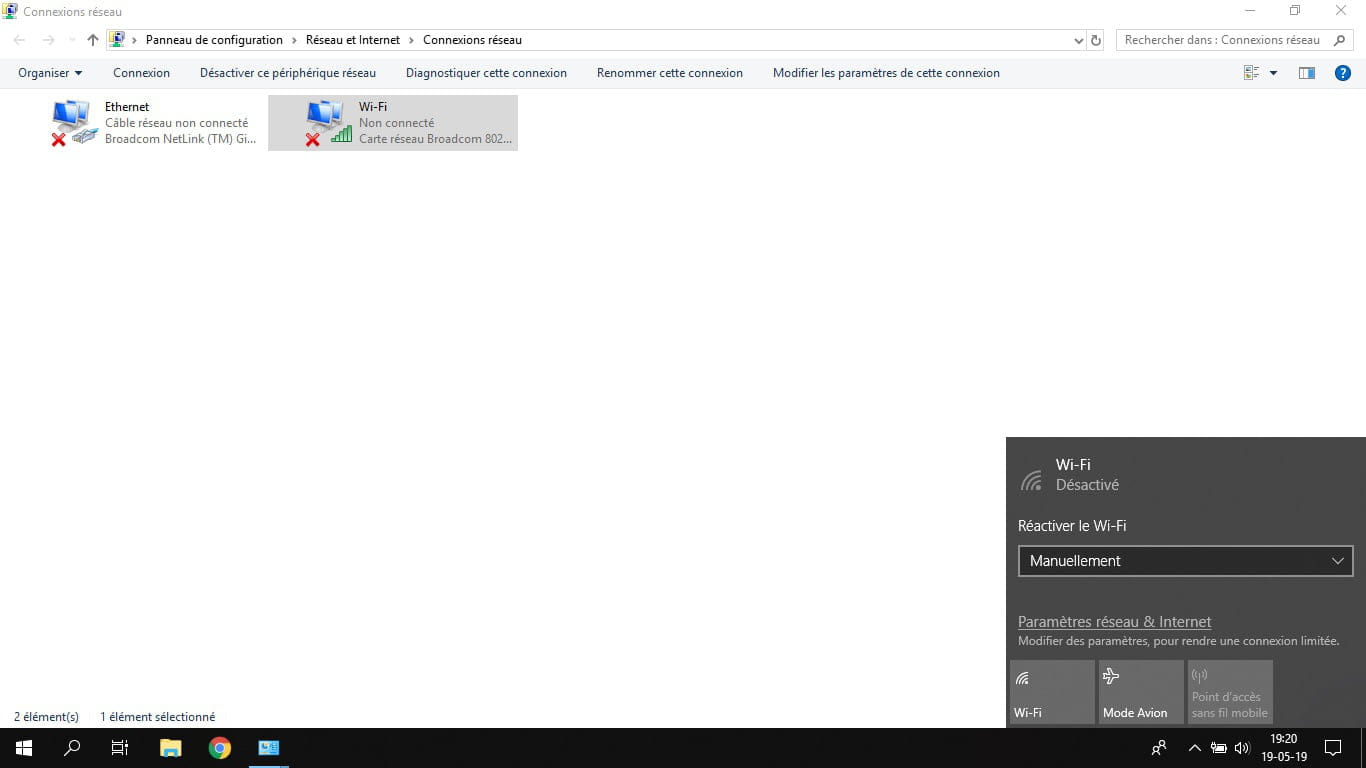The height and width of the screenshot is (768, 1366).
Task: Toggle the preview pane icon
Action: tap(1306, 73)
